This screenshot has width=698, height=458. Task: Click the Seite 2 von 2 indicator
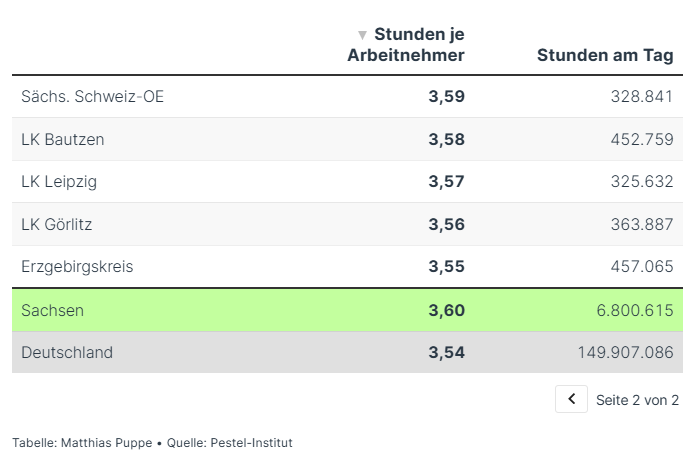(637, 400)
